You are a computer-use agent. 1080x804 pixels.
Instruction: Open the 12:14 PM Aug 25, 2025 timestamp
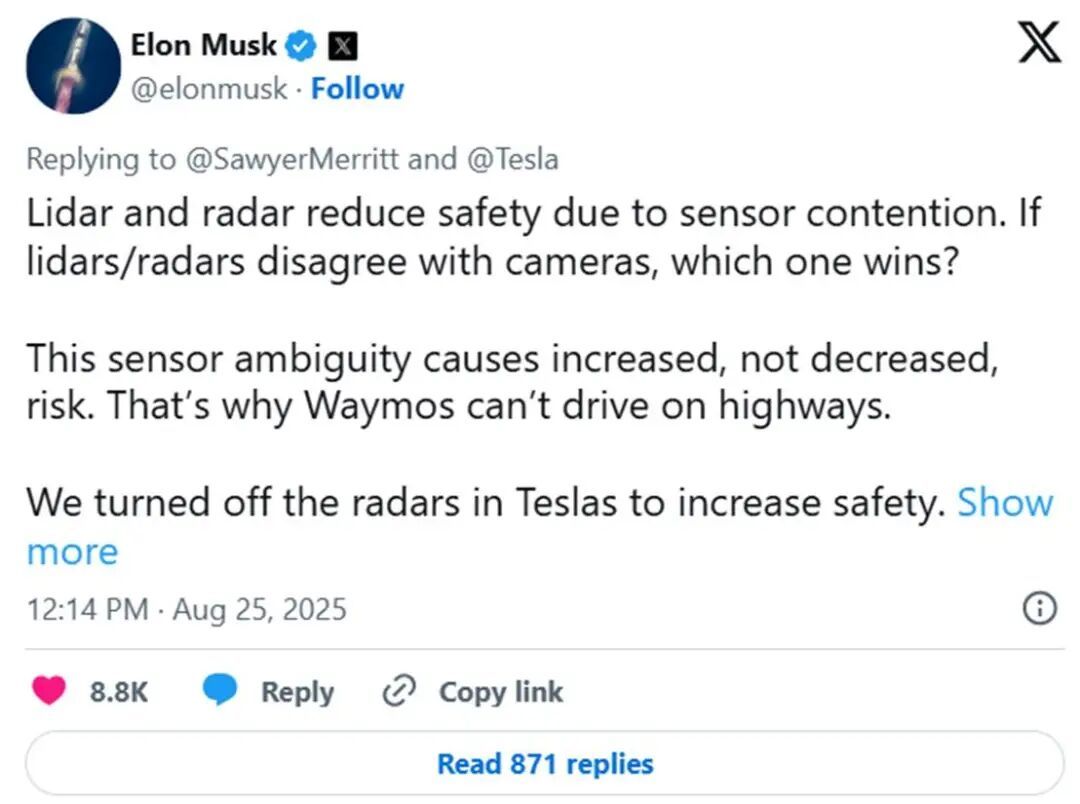click(186, 609)
